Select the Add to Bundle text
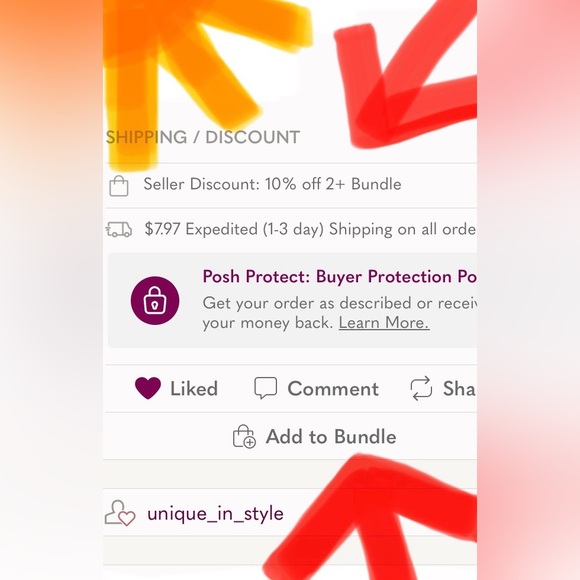580x580 pixels. [331, 436]
